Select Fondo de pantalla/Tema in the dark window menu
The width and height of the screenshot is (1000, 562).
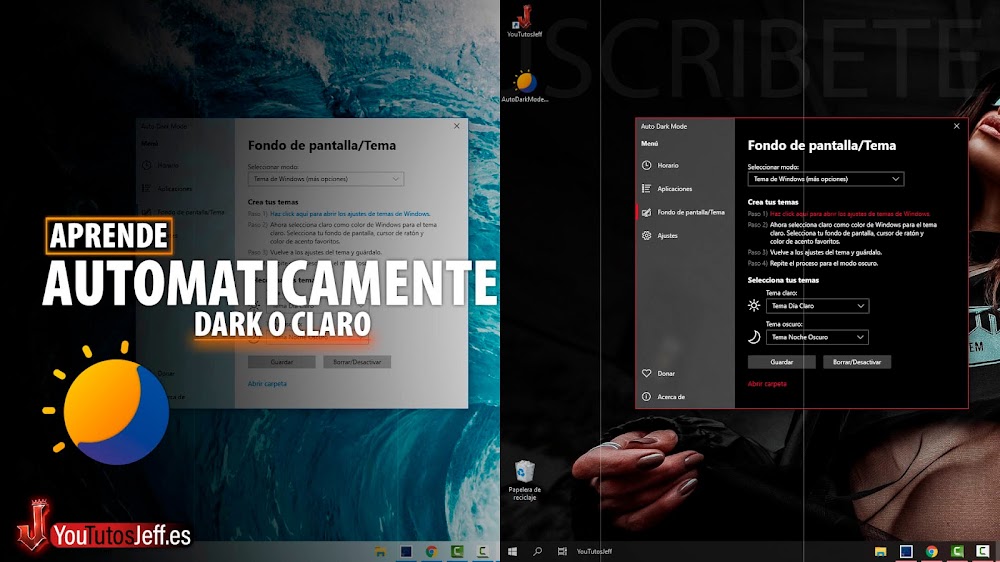(691, 212)
